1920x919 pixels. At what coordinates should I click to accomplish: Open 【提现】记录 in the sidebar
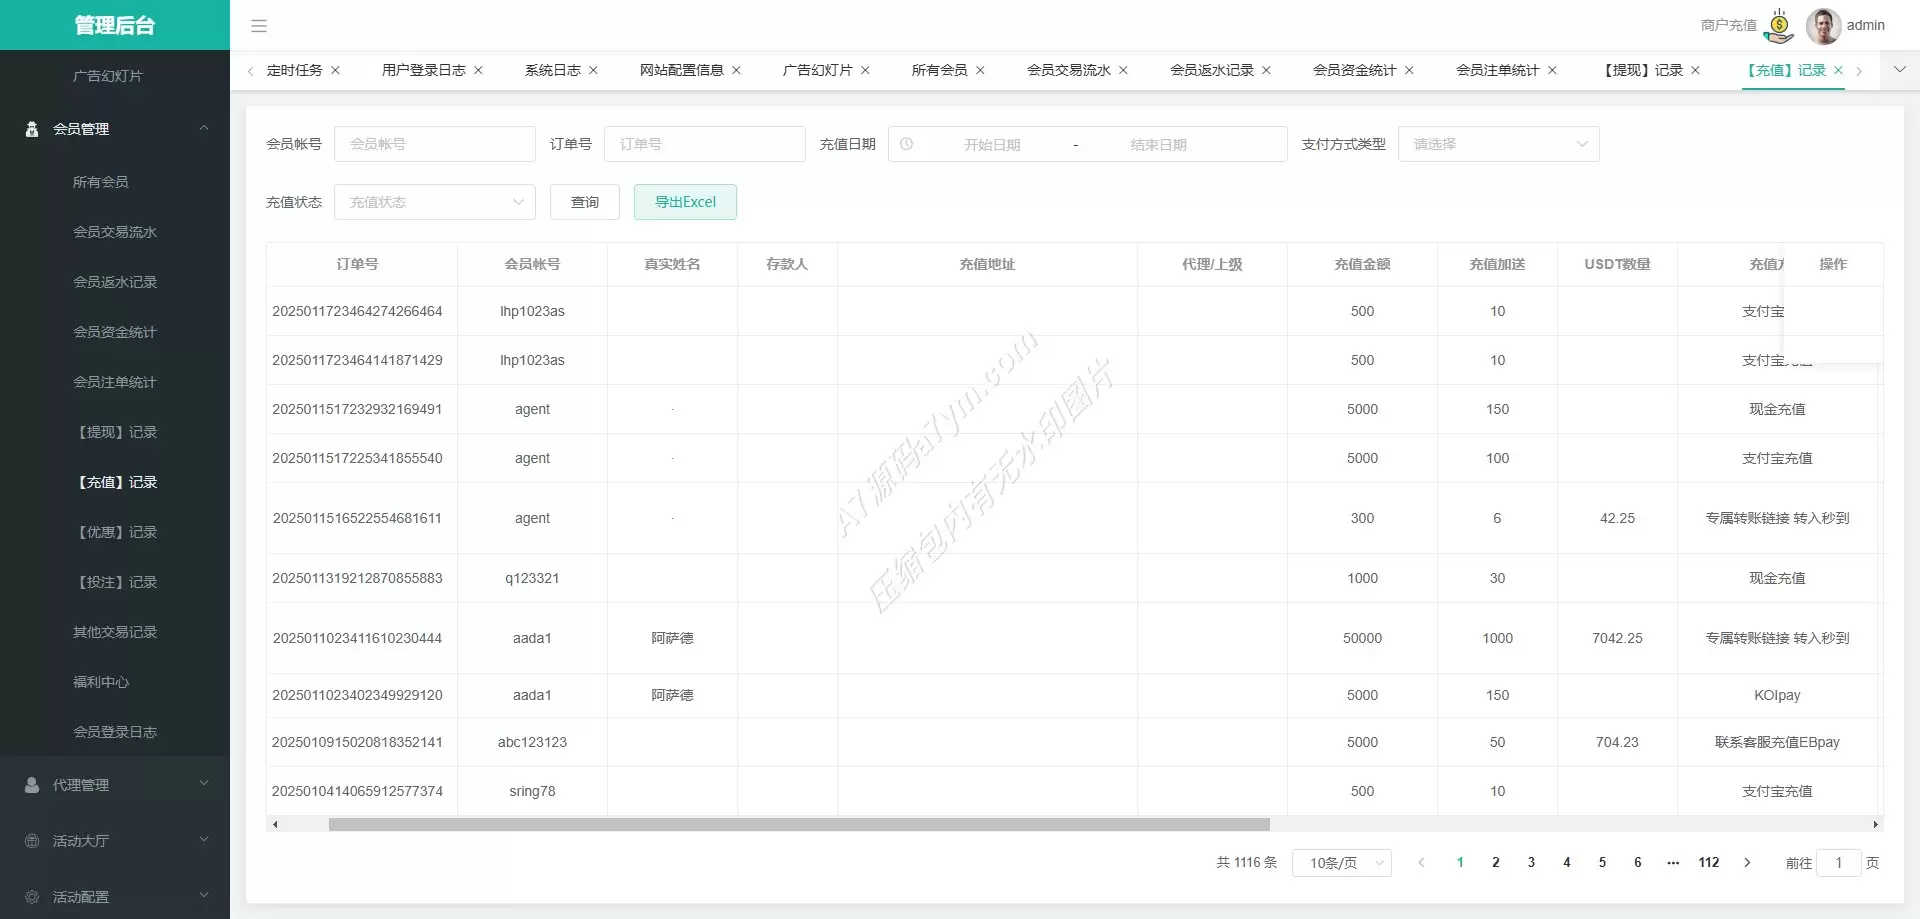tap(117, 432)
